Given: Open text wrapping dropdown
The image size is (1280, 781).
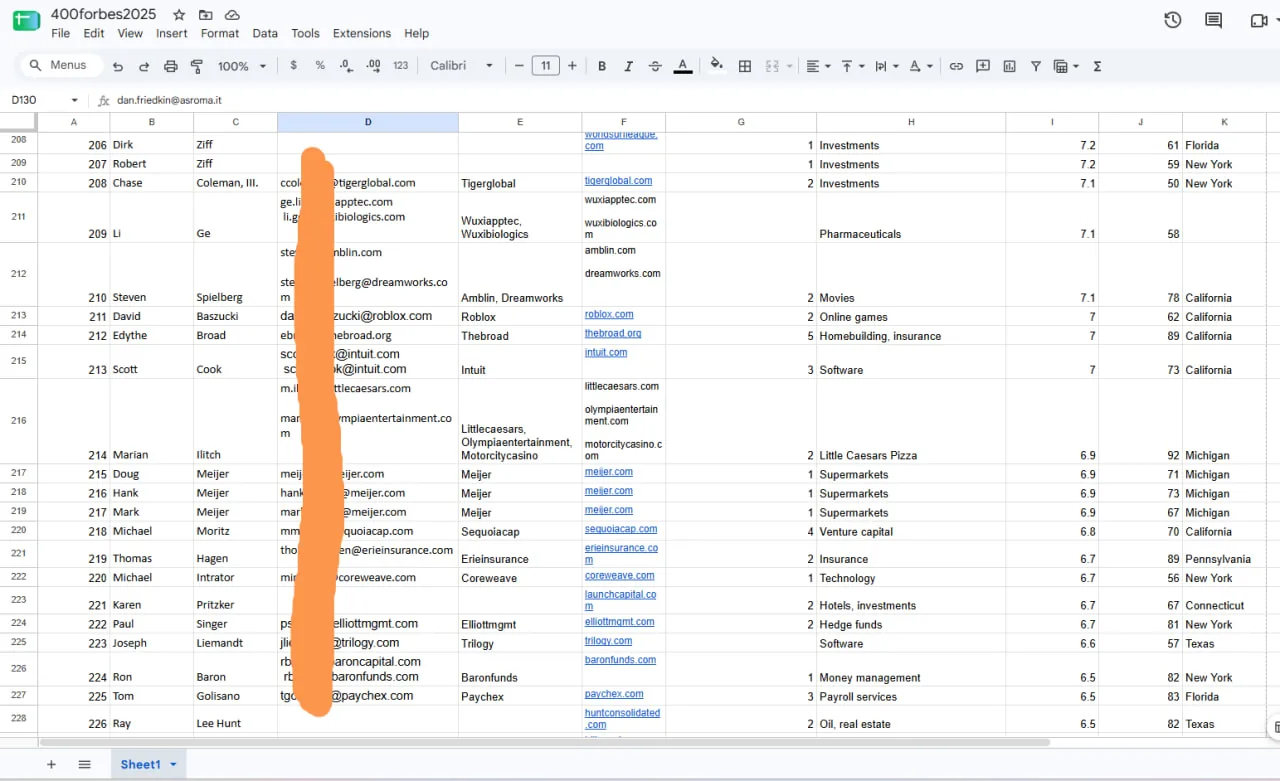Looking at the screenshot, I should pos(886,66).
